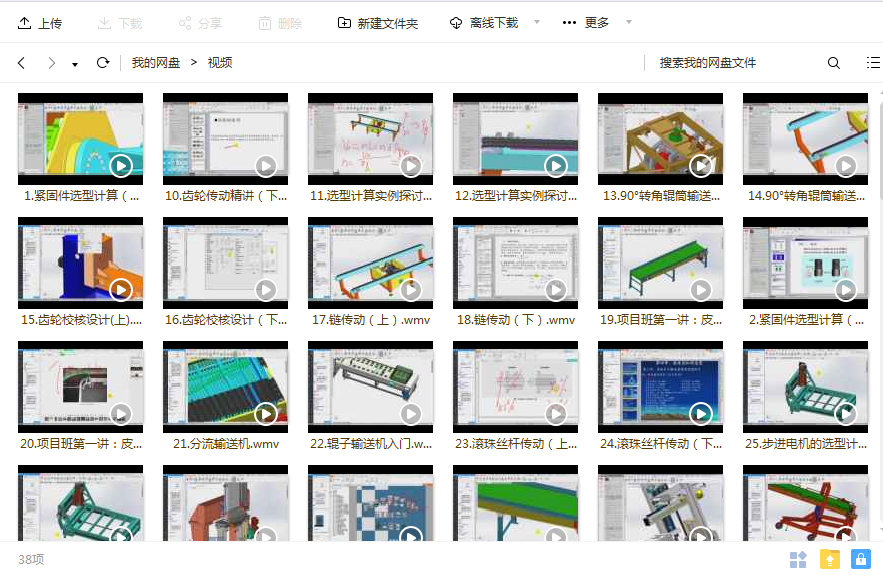Go forward with the right arrow
Viewport: 883px width, 576px height.
tap(51, 63)
